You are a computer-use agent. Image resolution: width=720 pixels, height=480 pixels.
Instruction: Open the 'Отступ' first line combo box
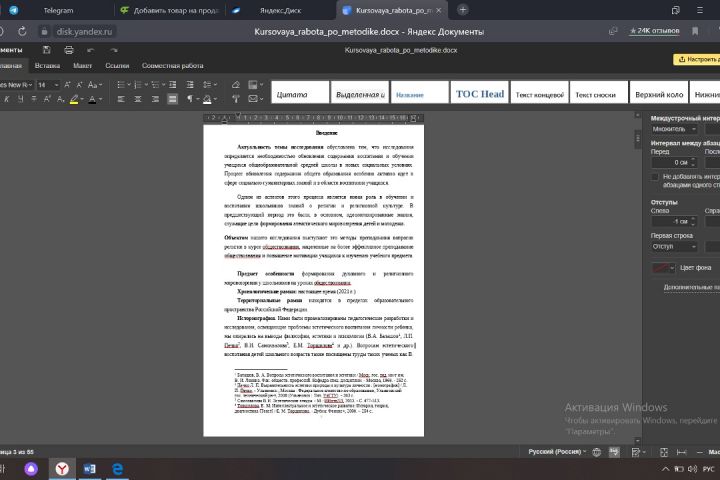(674, 247)
